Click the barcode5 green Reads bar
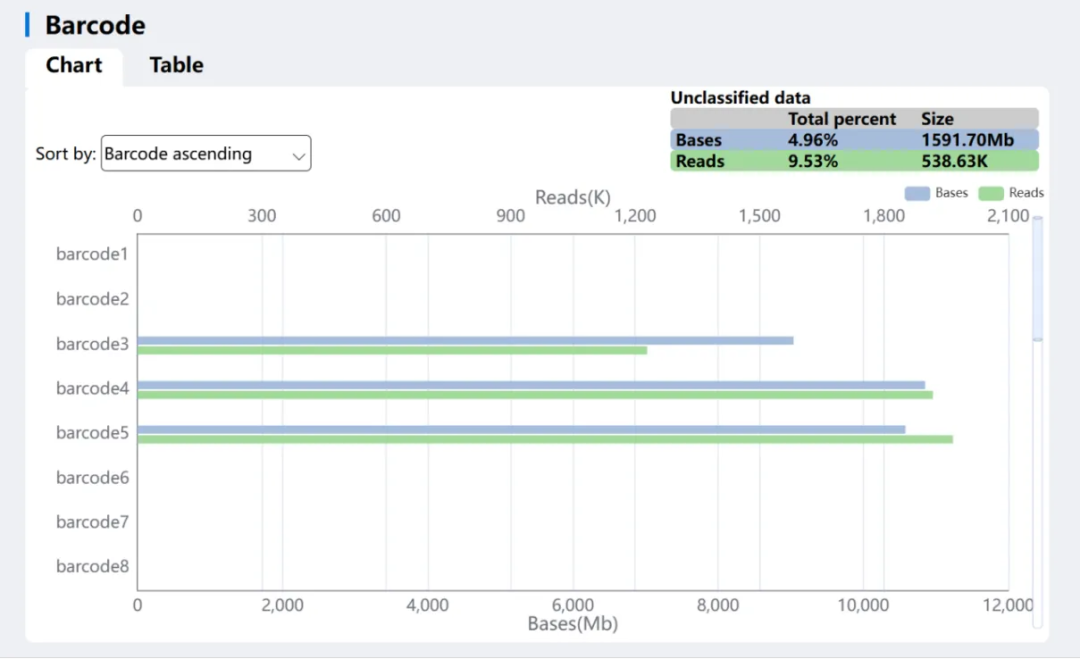 [546, 439]
